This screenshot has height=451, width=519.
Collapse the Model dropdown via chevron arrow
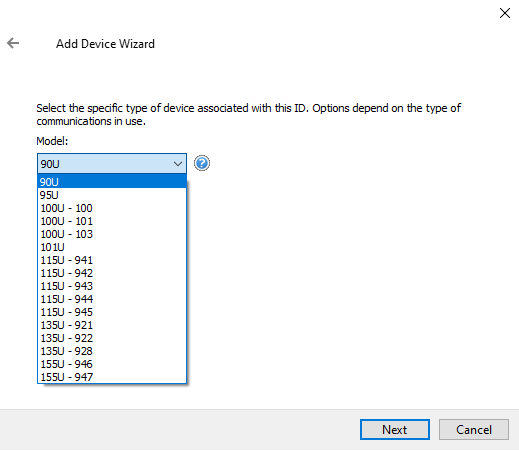click(178, 164)
